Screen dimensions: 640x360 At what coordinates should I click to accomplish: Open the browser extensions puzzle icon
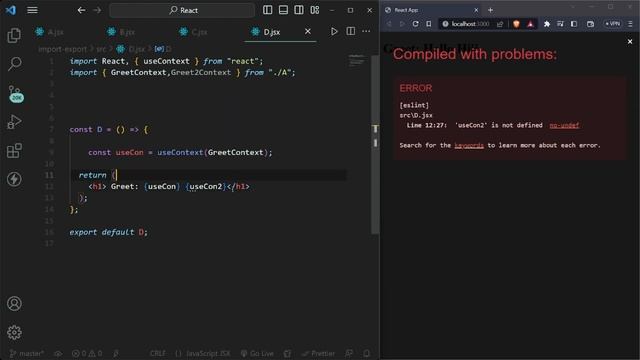pos(547,24)
